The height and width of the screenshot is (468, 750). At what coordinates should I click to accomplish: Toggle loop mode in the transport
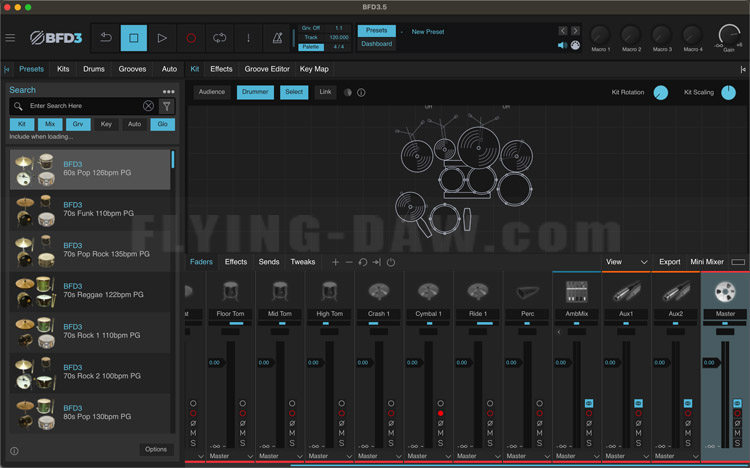(220, 38)
